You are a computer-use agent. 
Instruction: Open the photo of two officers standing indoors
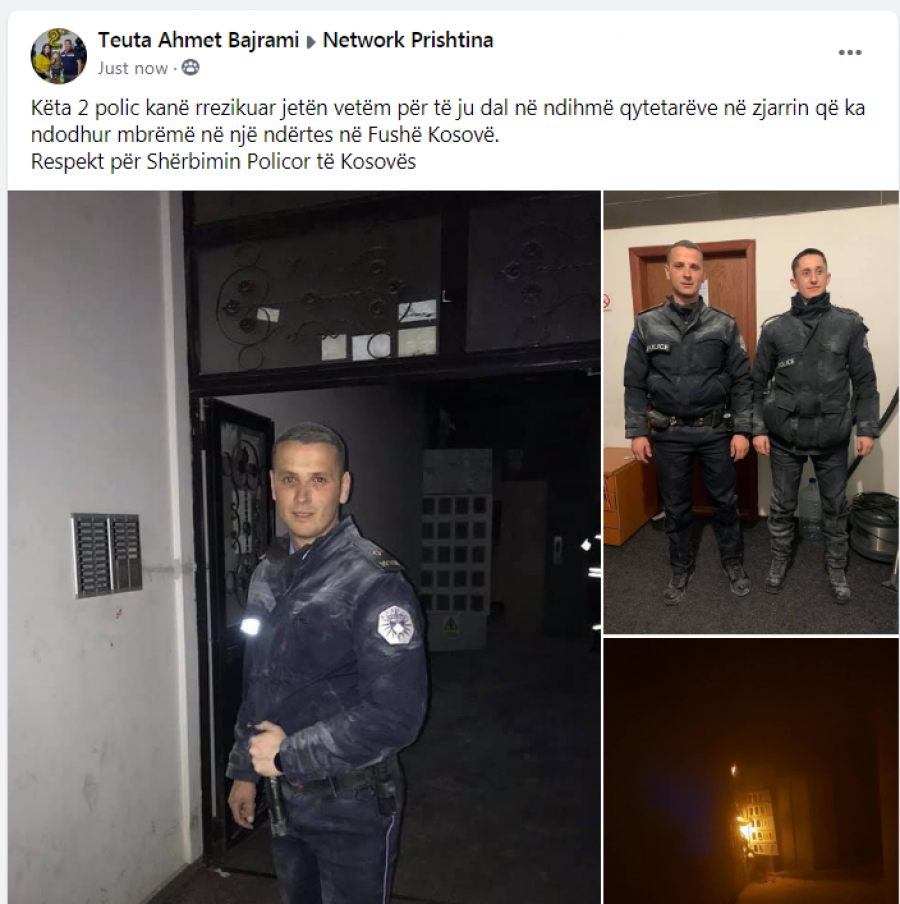pos(751,412)
